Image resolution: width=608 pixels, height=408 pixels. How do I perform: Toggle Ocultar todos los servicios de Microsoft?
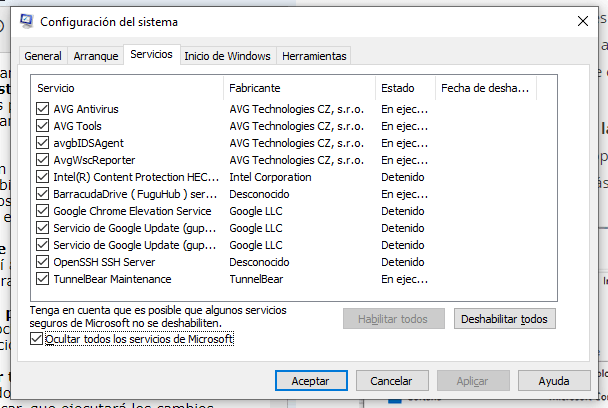pyautogui.click(x=36, y=339)
